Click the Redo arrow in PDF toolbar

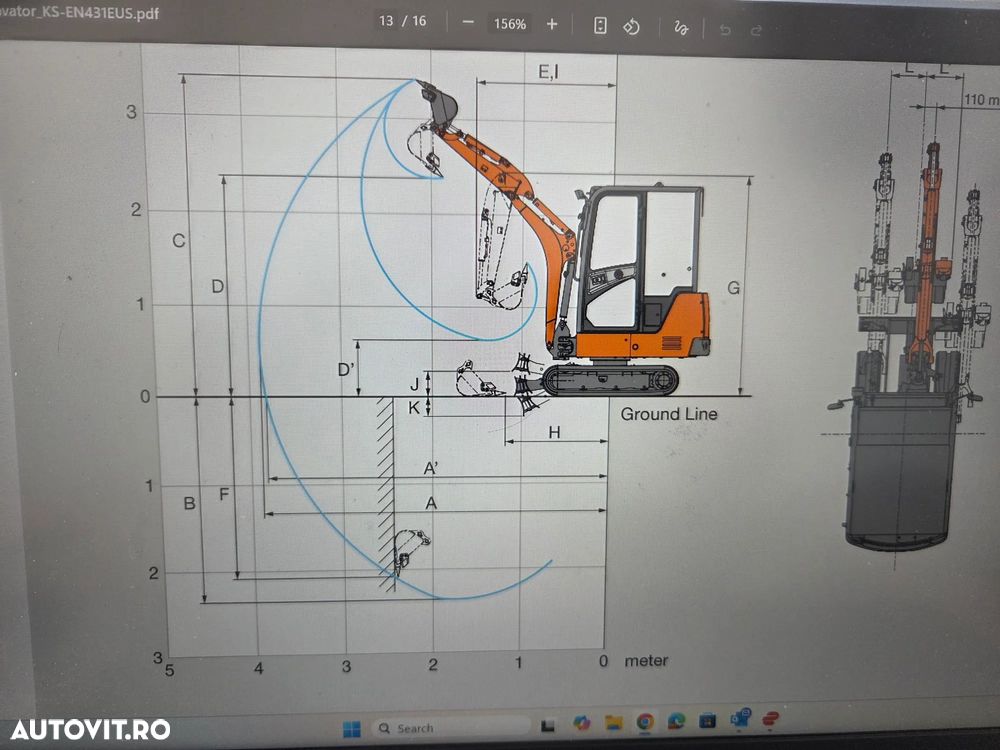[756, 30]
